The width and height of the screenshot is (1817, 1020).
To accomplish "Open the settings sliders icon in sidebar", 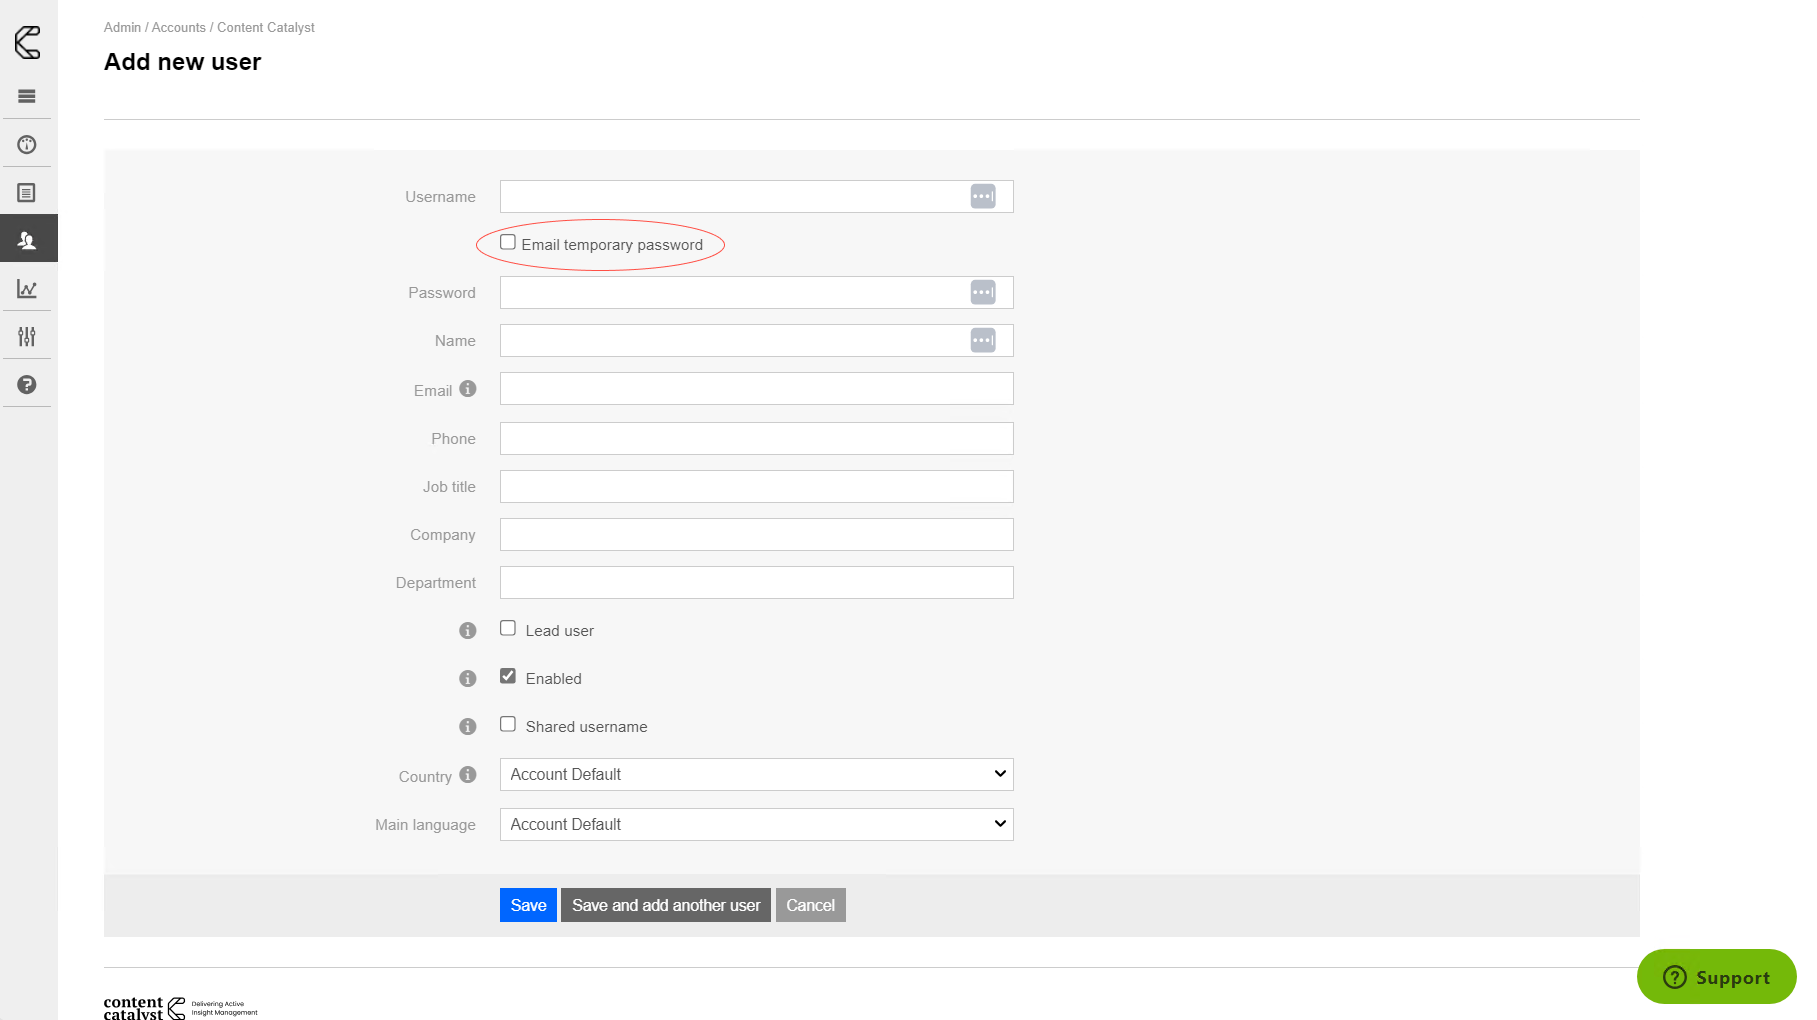I will [x=27, y=337].
